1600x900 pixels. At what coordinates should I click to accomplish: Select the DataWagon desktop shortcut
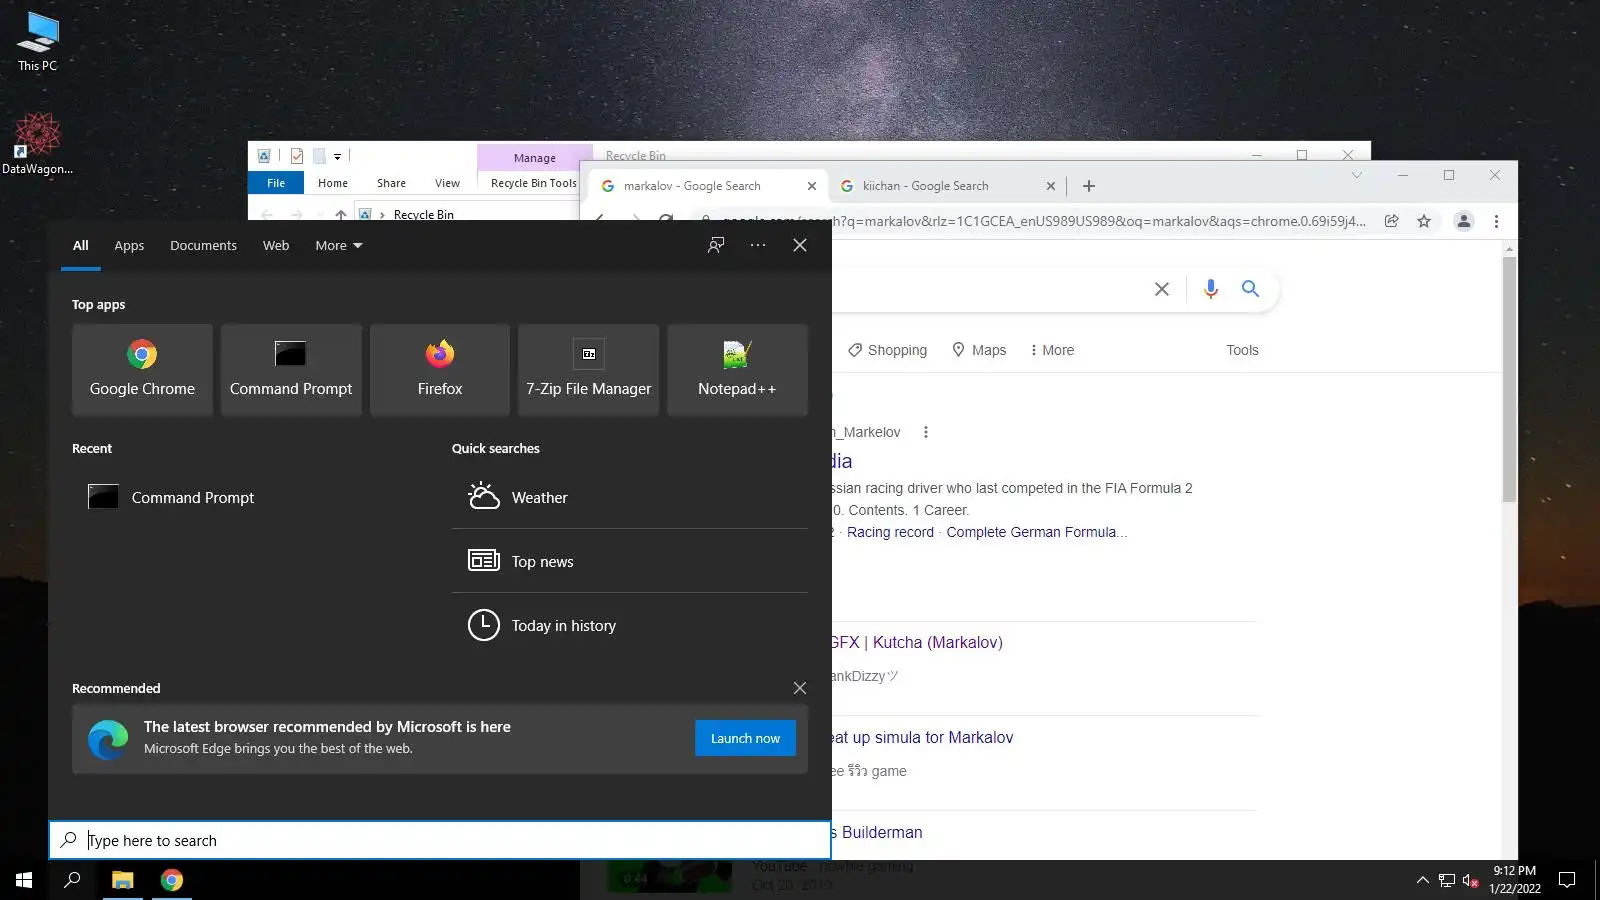pos(38,144)
